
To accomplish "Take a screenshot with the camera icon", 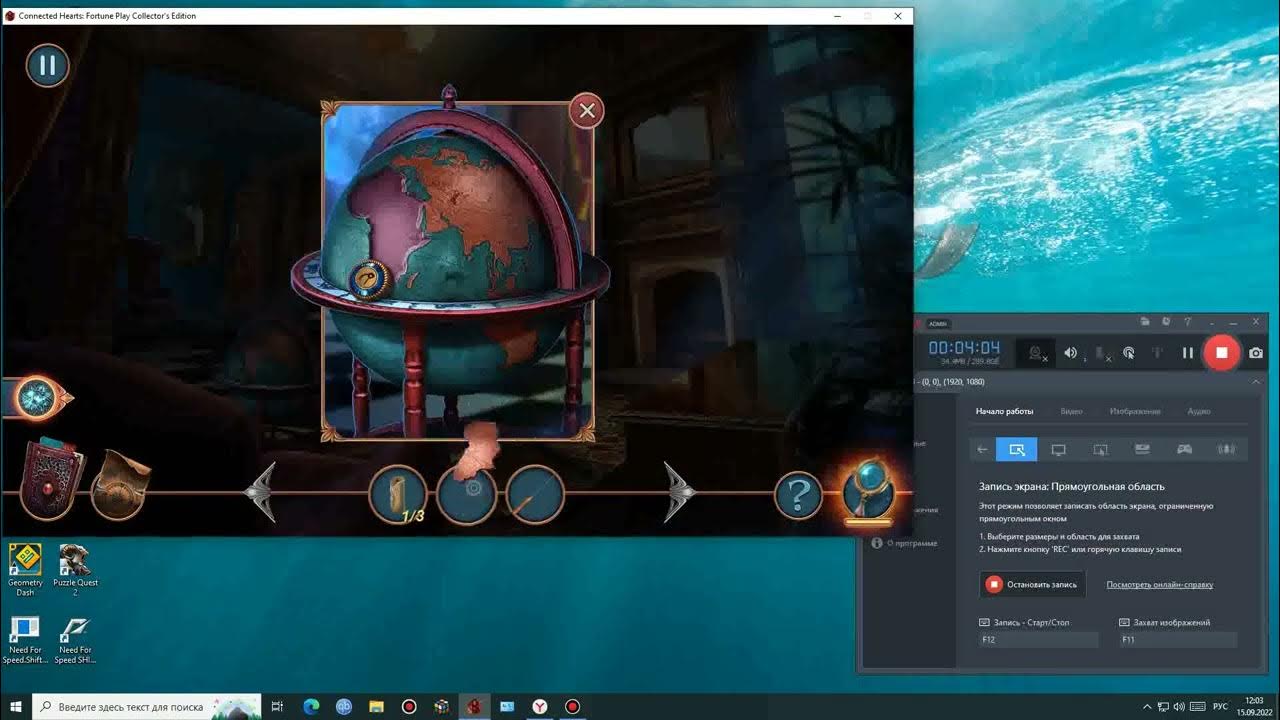I will [1256, 353].
